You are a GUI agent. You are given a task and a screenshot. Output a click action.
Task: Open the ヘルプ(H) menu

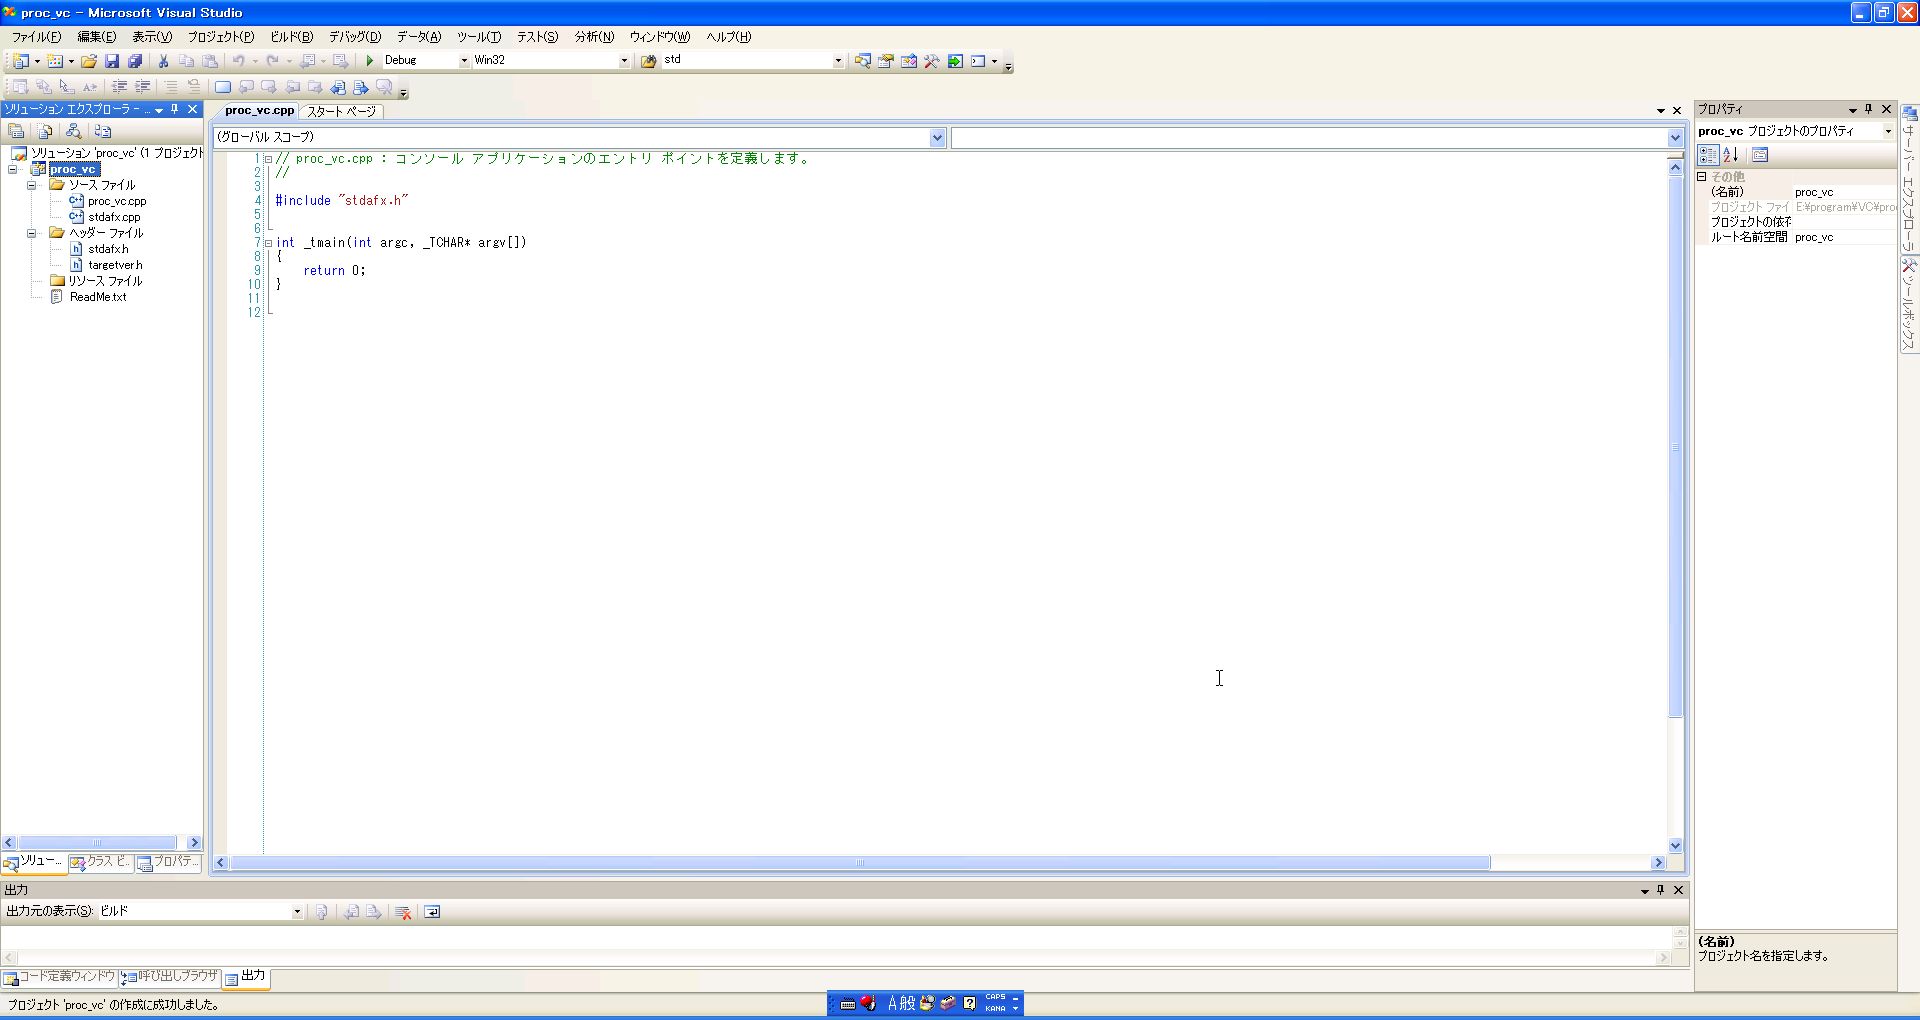pyautogui.click(x=729, y=37)
